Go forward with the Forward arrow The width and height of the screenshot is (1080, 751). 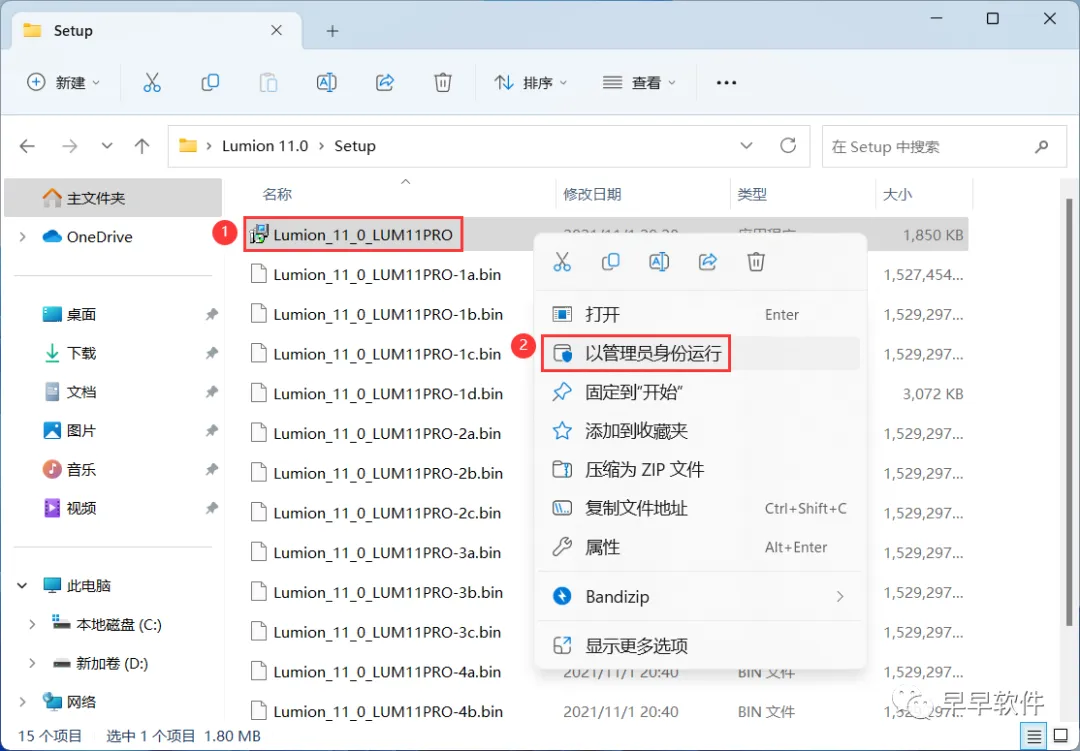70,146
